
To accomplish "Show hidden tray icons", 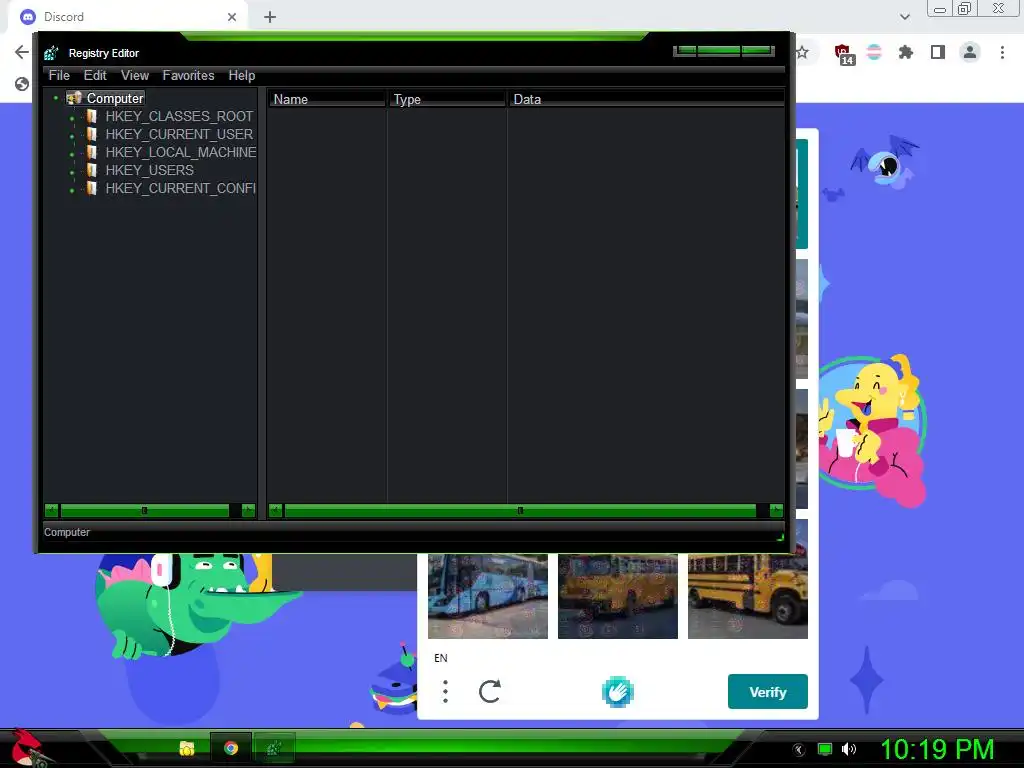I will coord(798,750).
